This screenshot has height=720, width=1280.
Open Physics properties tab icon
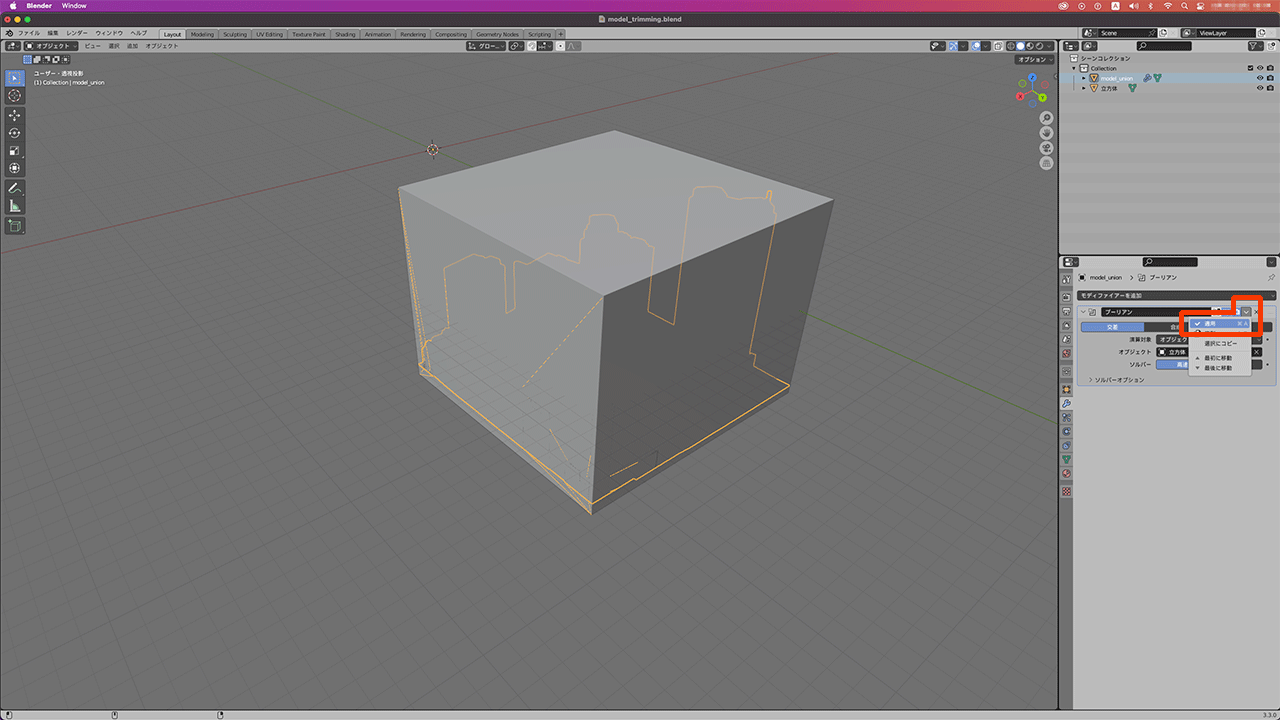pos(1066,431)
